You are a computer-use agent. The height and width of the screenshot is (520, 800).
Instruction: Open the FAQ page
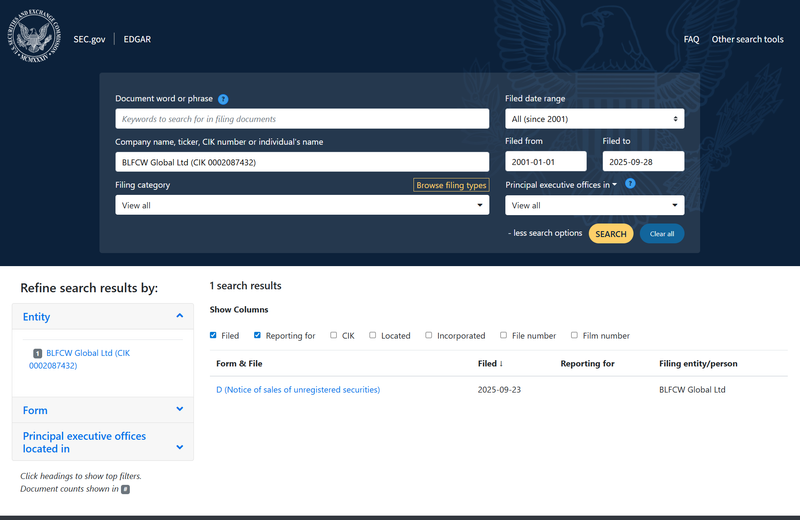coord(691,39)
